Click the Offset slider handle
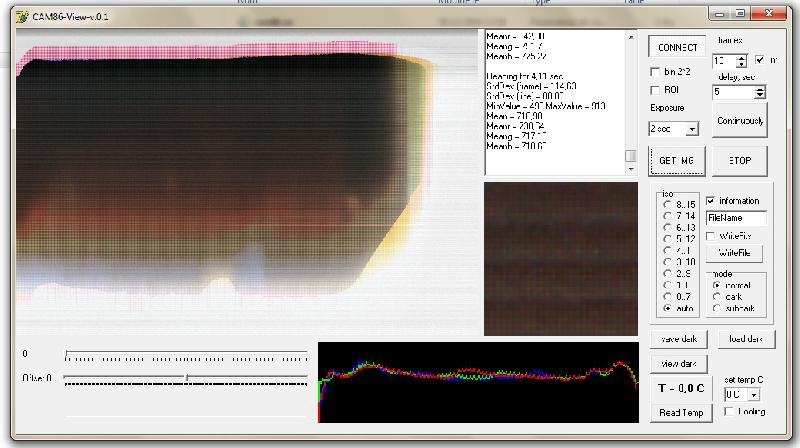 tap(187, 378)
